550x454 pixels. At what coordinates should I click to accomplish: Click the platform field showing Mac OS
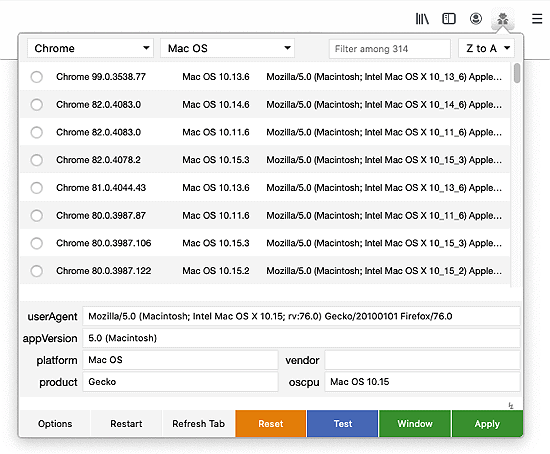180,360
